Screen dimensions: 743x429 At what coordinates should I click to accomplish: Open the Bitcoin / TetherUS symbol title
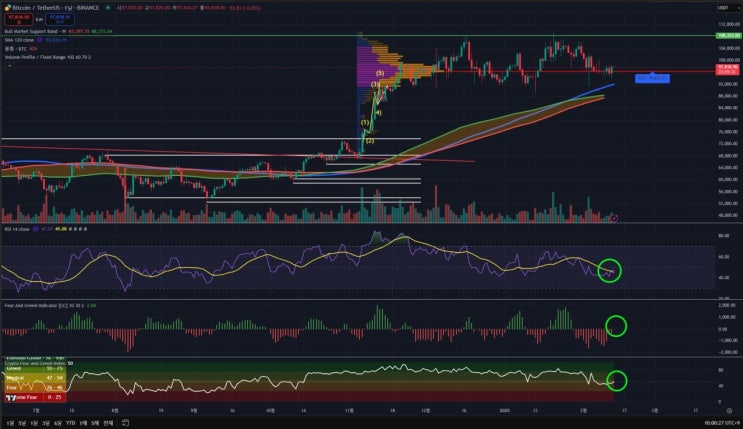coord(55,8)
